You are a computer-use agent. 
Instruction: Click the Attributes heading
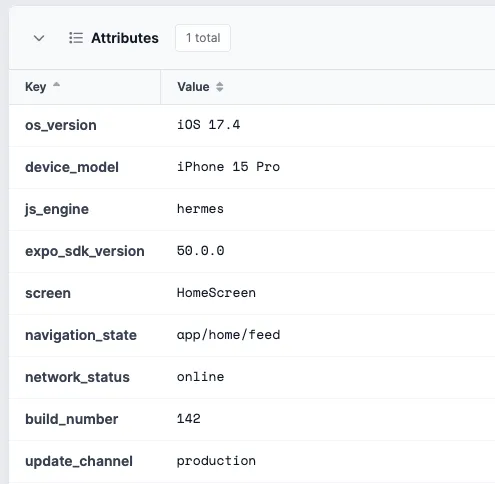coord(125,38)
